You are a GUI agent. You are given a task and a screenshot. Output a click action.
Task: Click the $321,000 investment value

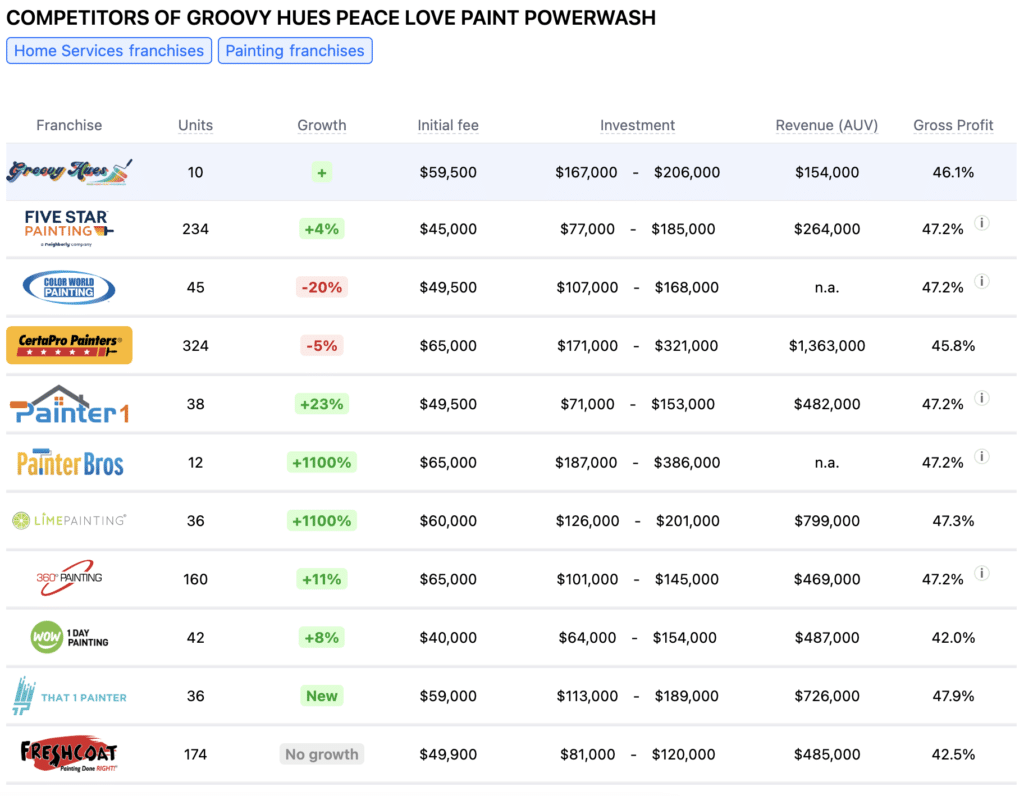pos(686,345)
